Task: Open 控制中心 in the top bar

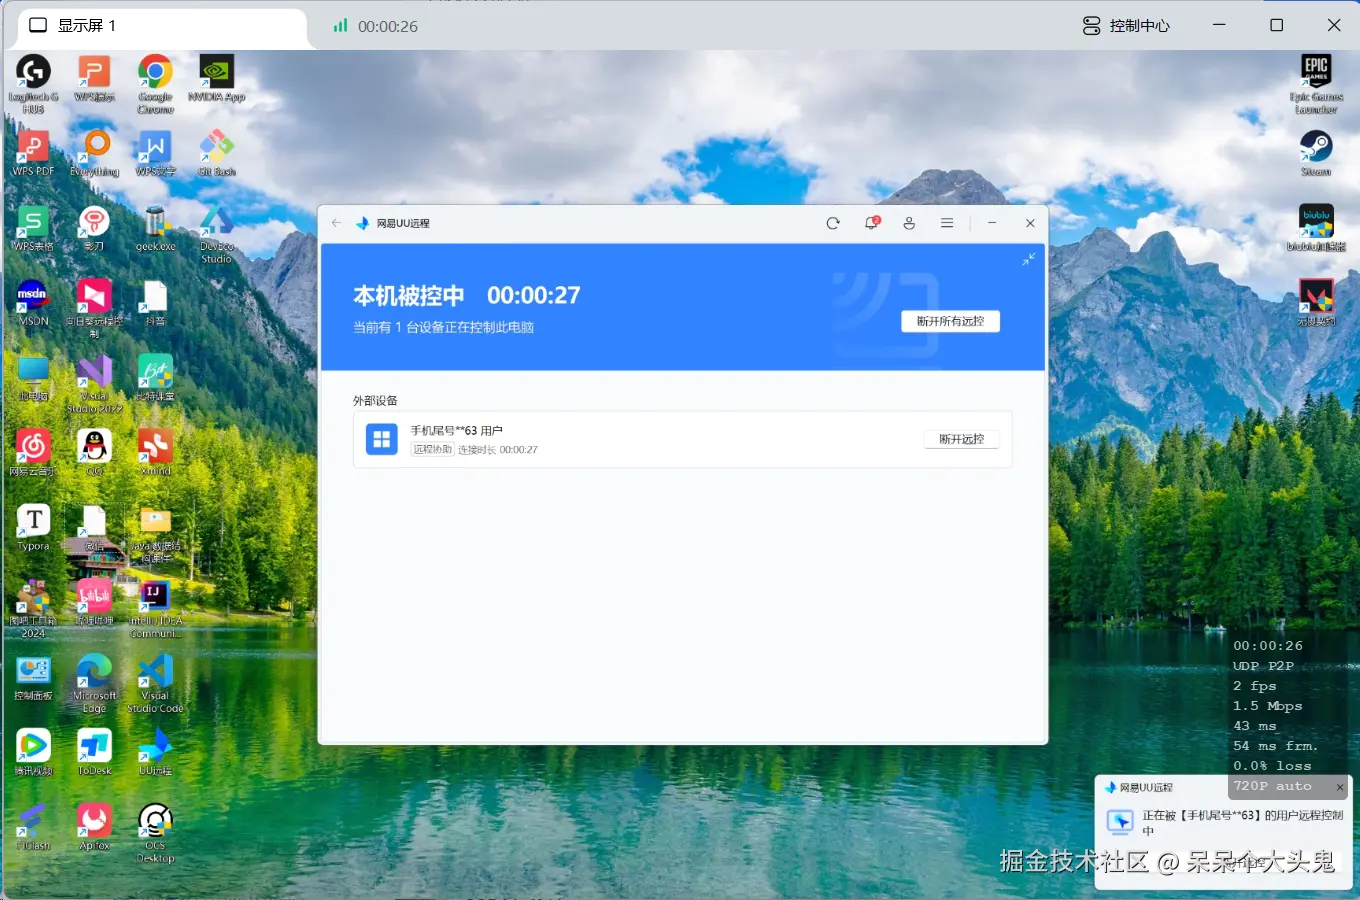Action: tap(1126, 26)
